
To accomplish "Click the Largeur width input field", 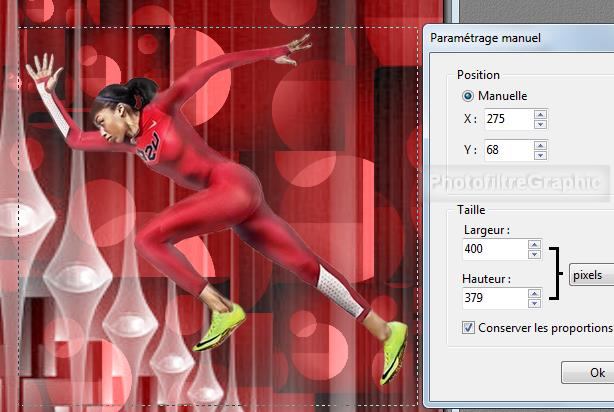I will coord(495,249).
